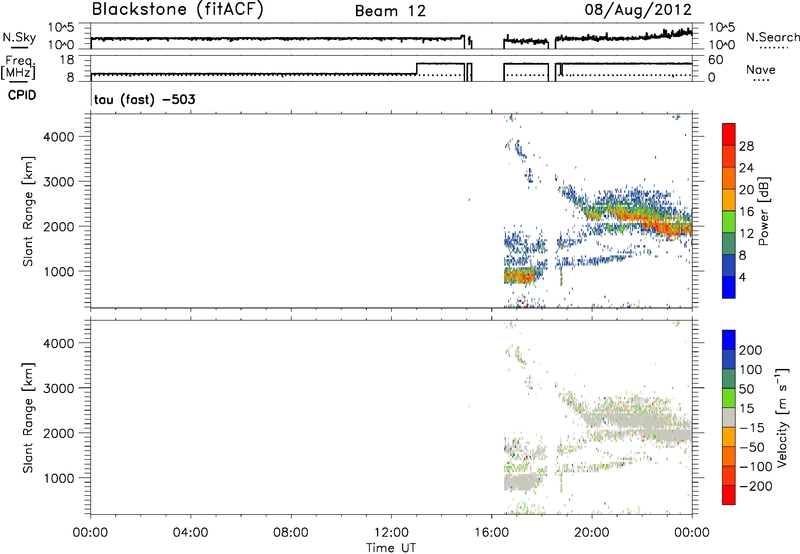Click the blue bottom of power colorbar
Image resolution: width=800 pixels, height=554 pixels.
(x=729, y=287)
